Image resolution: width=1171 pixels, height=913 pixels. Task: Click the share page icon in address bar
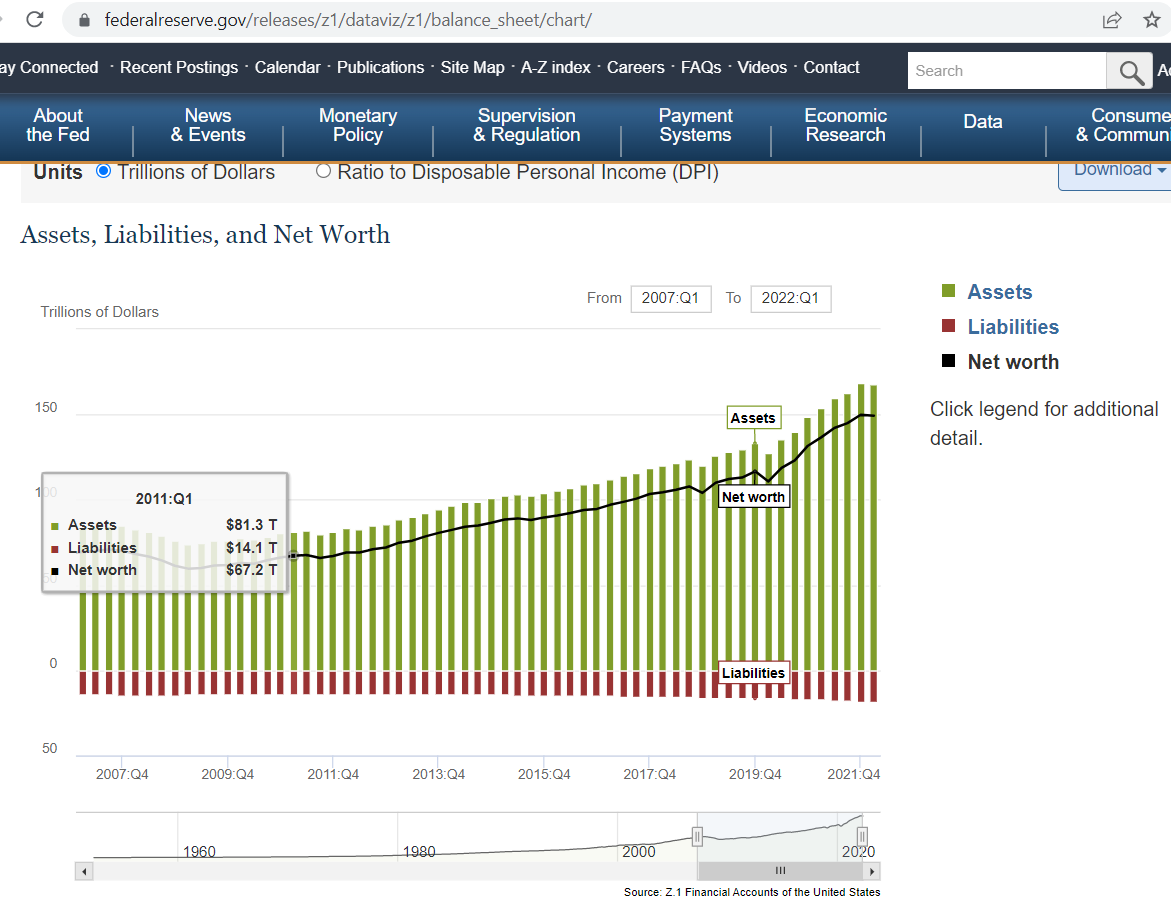coord(1111,20)
